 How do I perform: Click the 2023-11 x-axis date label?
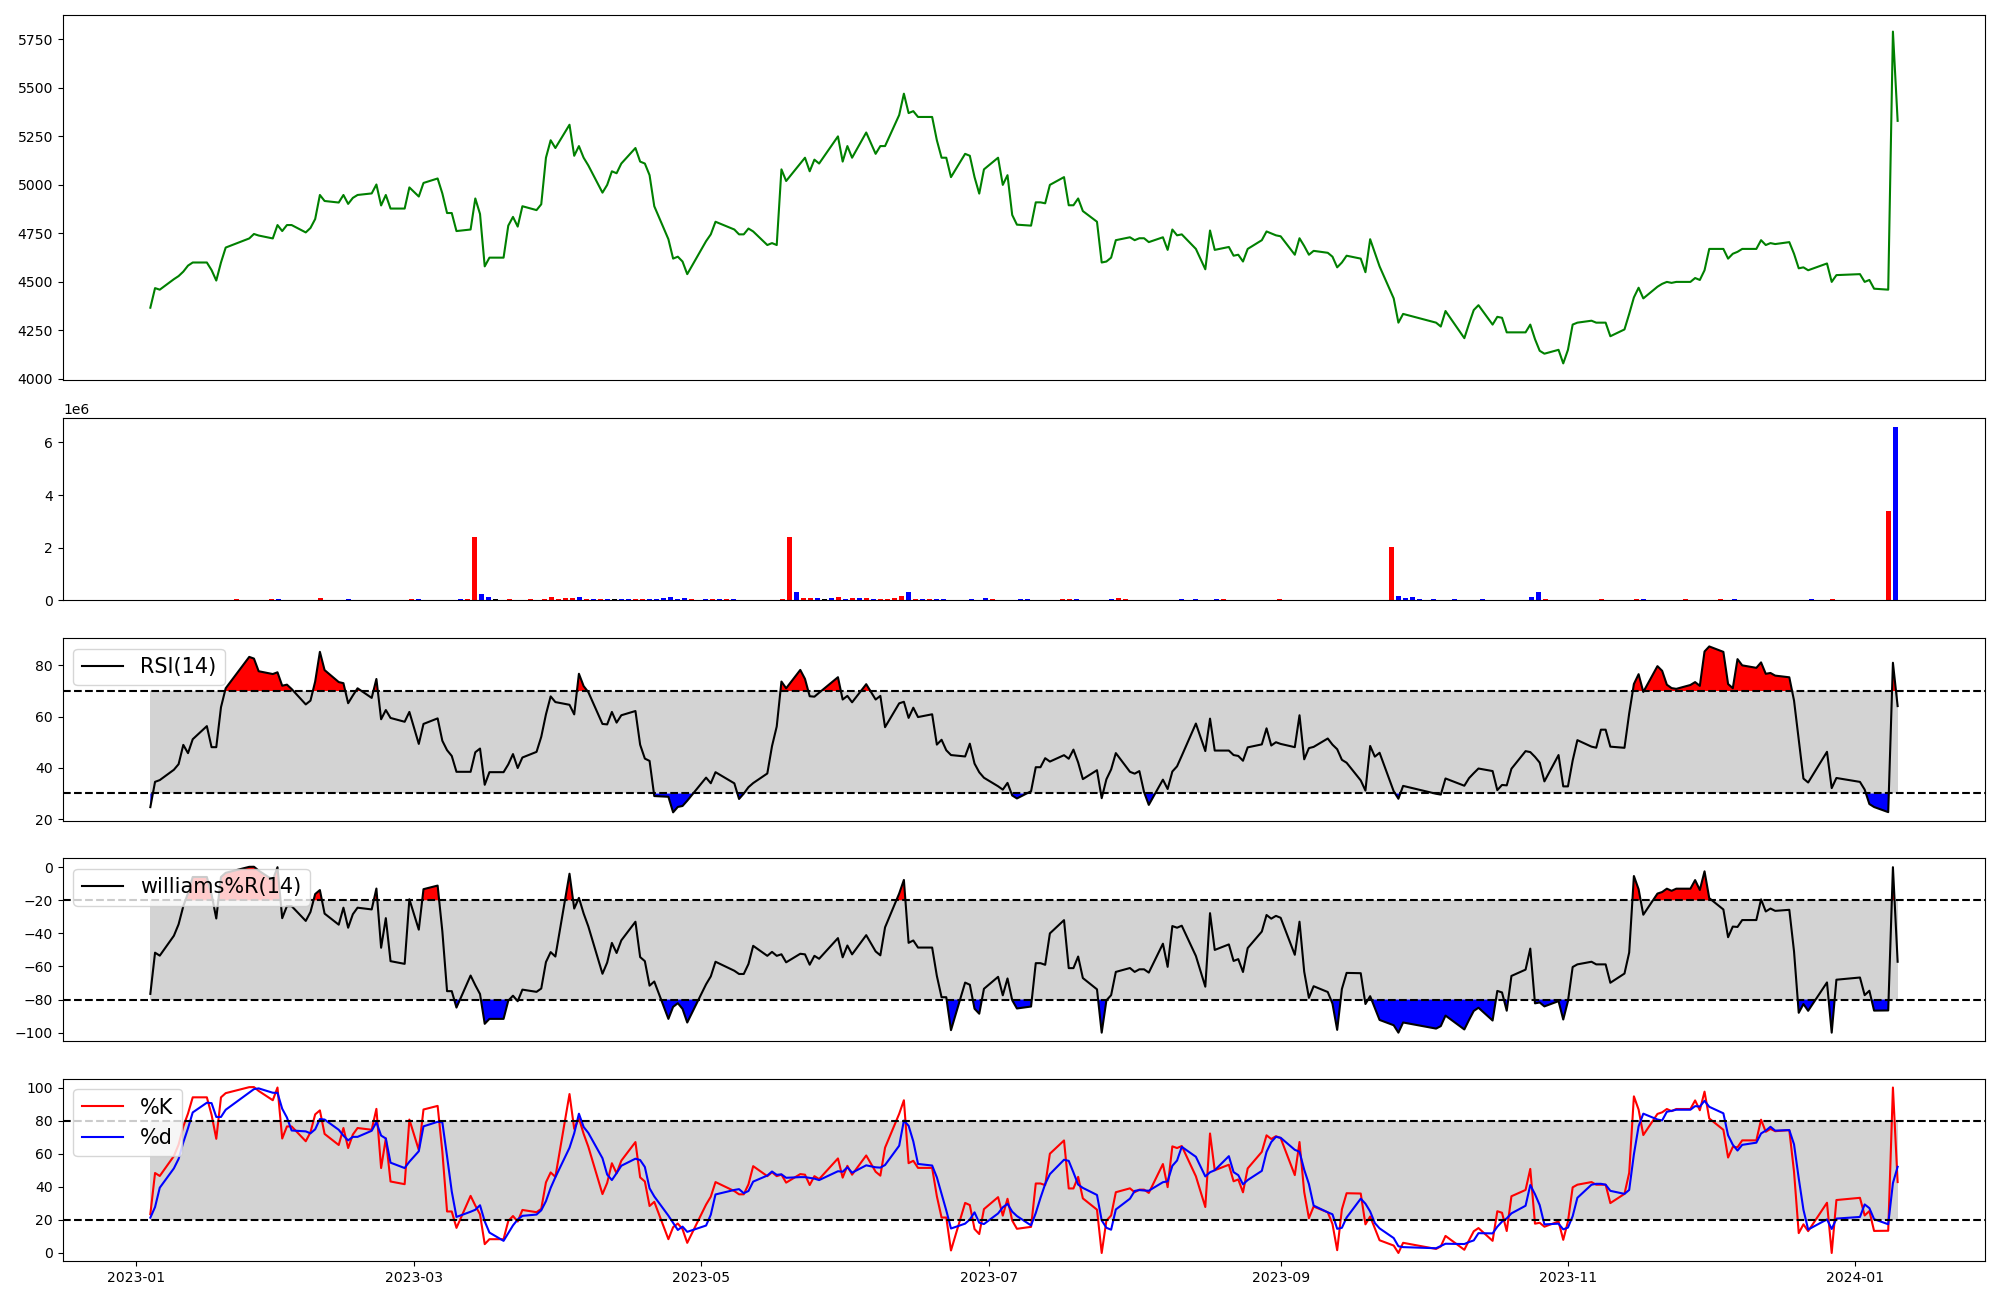click(x=1568, y=1277)
